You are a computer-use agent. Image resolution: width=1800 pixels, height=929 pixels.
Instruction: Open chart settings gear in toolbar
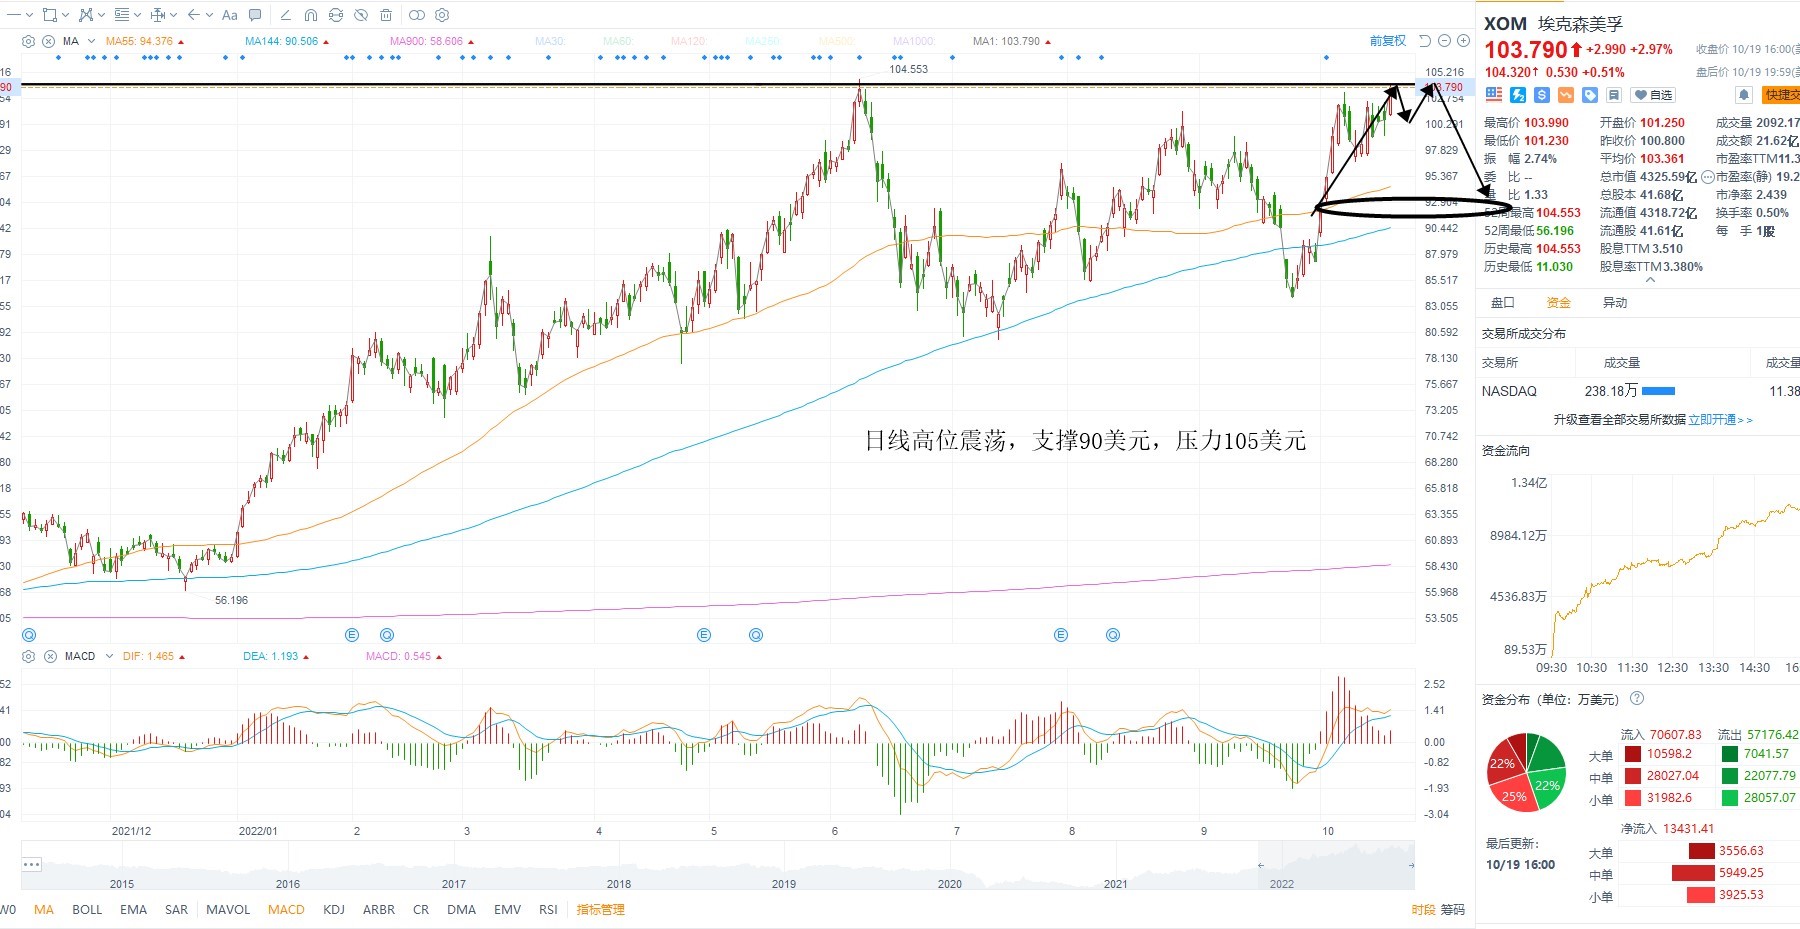coord(442,15)
